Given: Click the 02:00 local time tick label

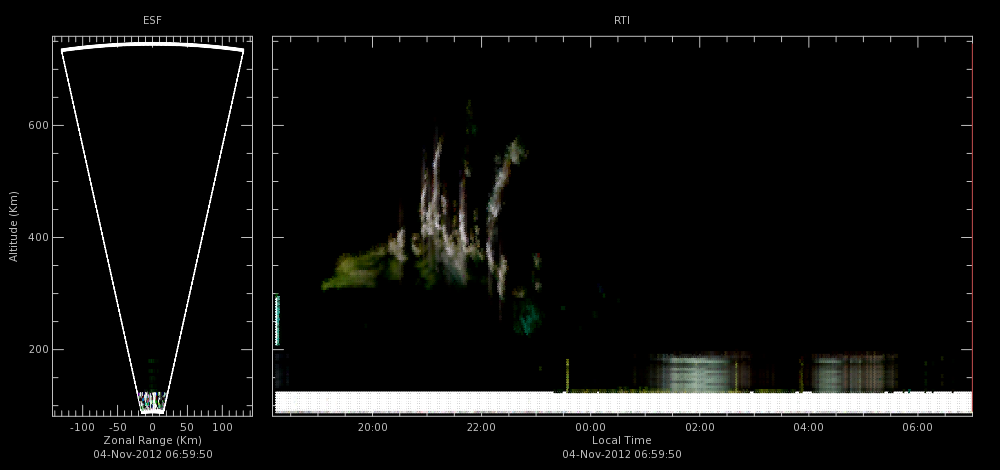Looking at the screenshot, I should point(700,427).
